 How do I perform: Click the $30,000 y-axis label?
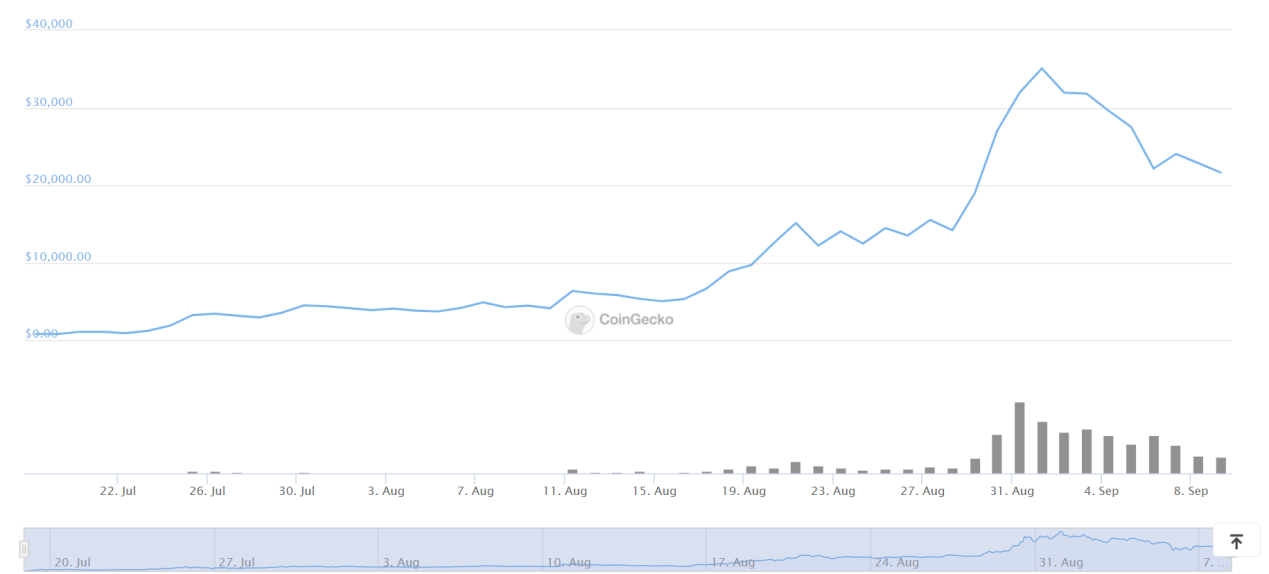click(x=49, y=102)
